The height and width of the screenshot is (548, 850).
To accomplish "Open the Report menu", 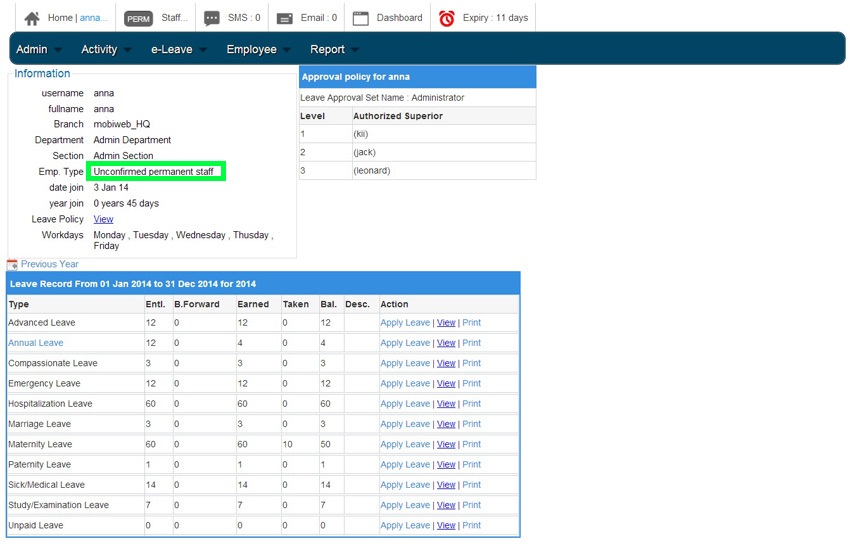I will pos(327,49).
